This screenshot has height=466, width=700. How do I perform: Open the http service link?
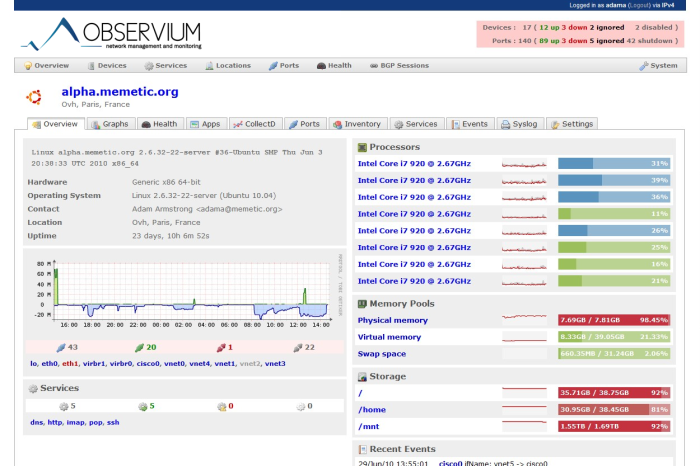54,423
